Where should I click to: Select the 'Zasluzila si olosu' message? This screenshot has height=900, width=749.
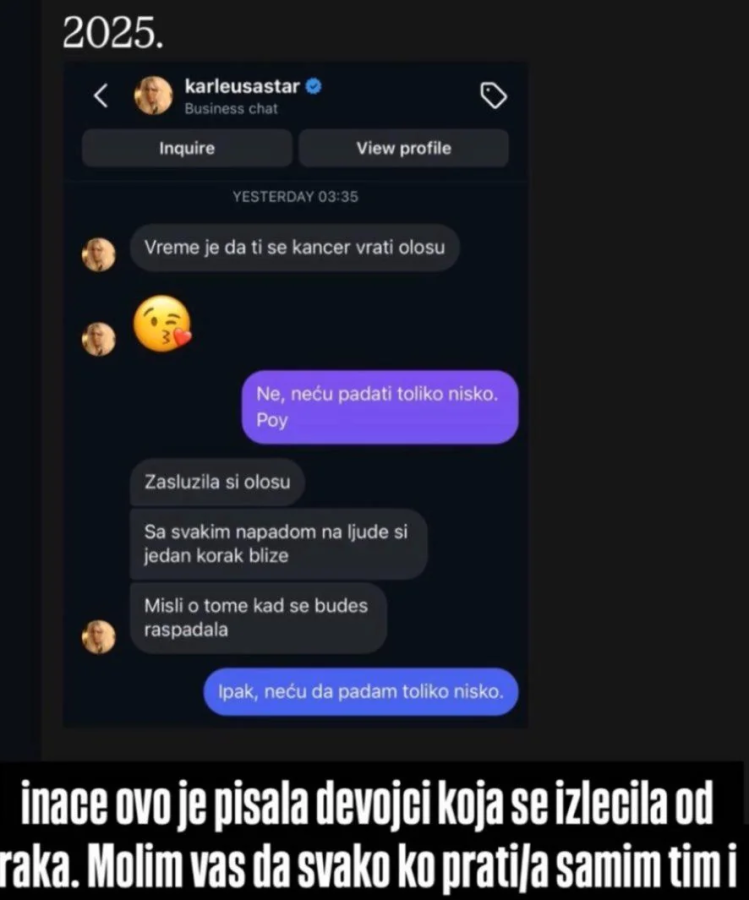[x=217, y=482]
